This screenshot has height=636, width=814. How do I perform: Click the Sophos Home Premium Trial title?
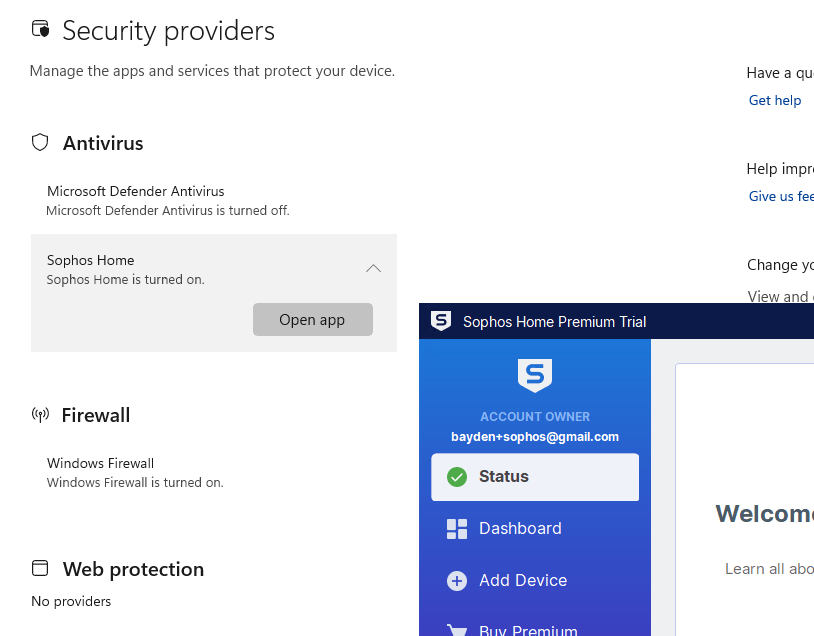click(x=554, y=322)
